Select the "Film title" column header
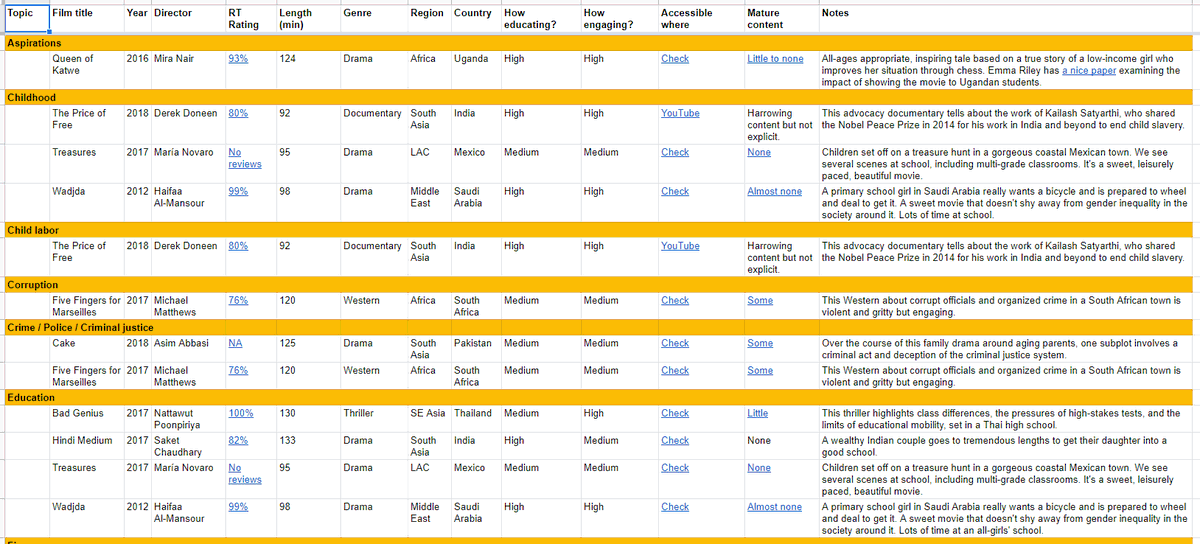This screenshot has width=1200, height=544. [x=86, y=19]
